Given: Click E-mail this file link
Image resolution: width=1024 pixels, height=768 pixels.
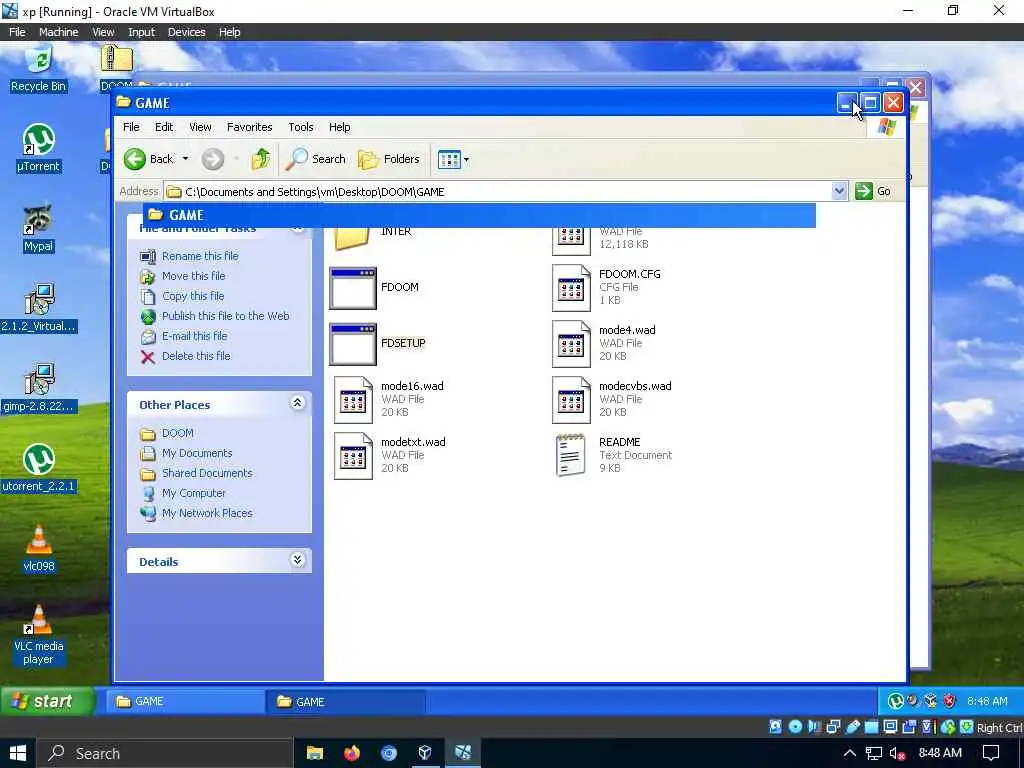Looking at the screenshot, I should [x=195, y=336].
